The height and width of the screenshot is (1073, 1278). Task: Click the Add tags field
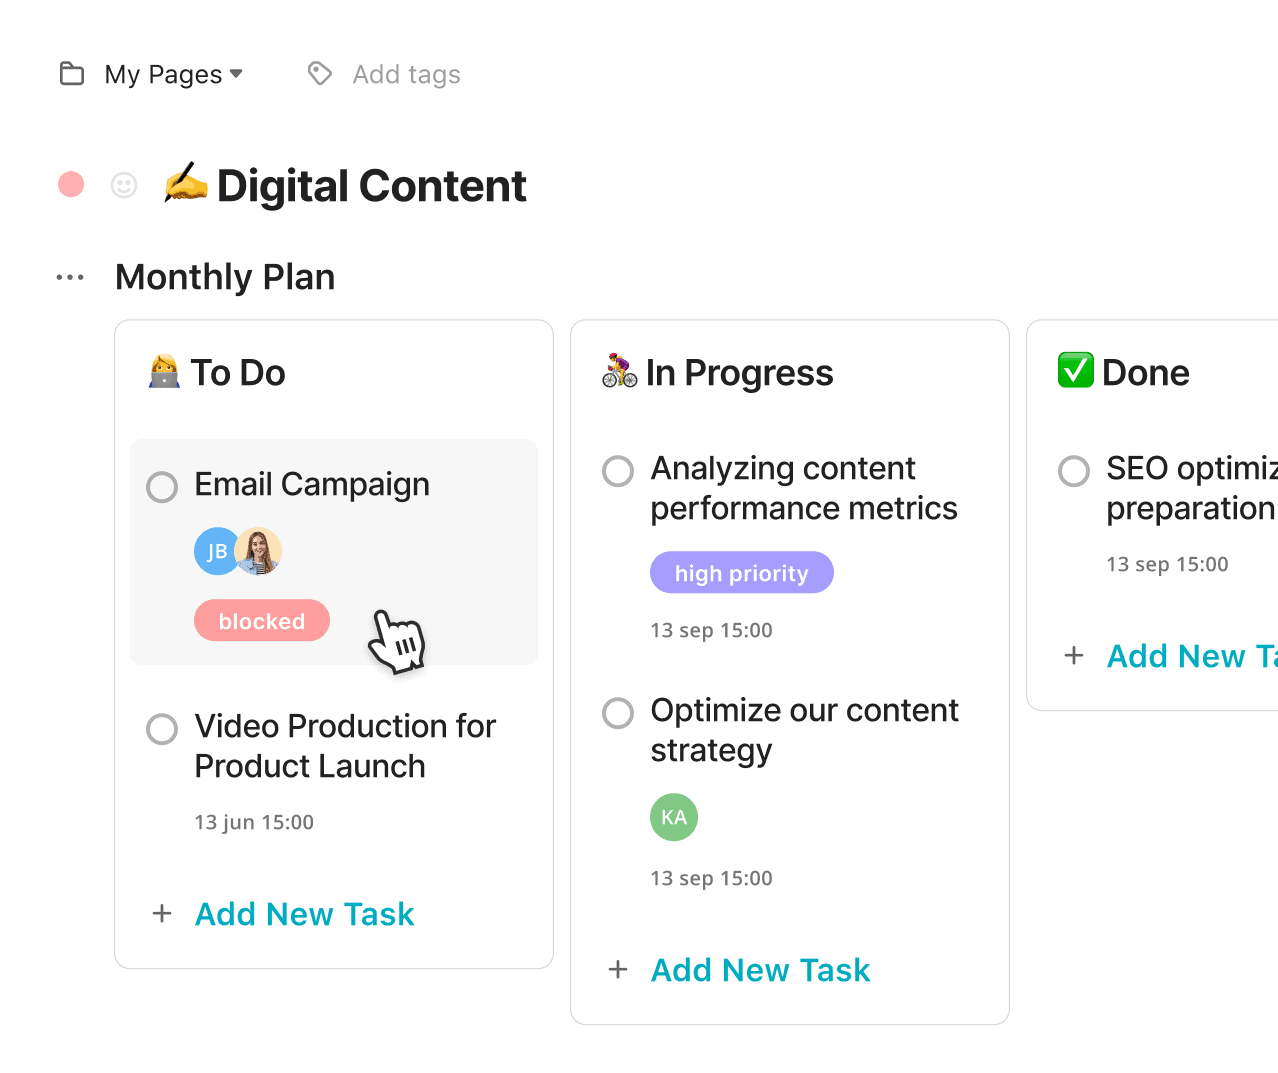coord(406,74)
